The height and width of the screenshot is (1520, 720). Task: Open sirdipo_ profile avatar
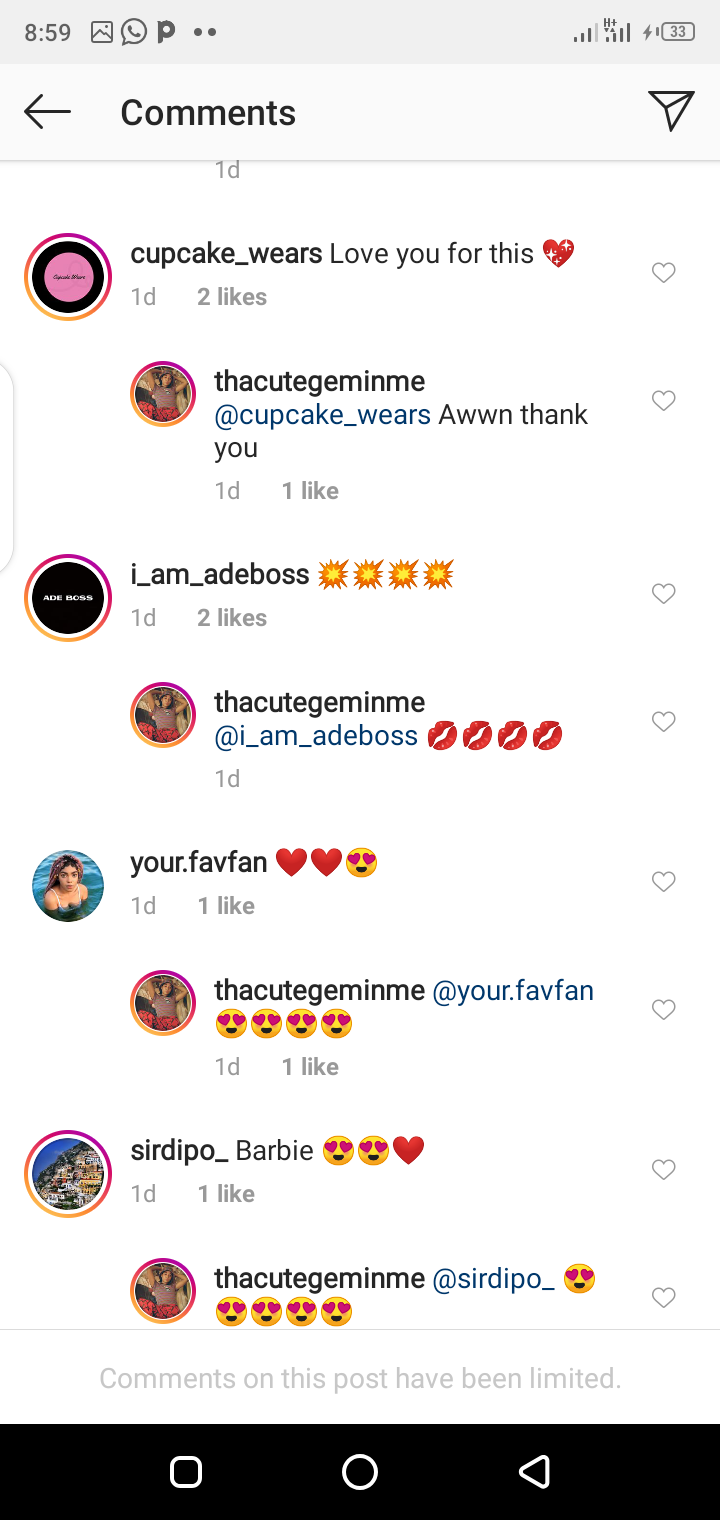click(x=68, y=1174)
